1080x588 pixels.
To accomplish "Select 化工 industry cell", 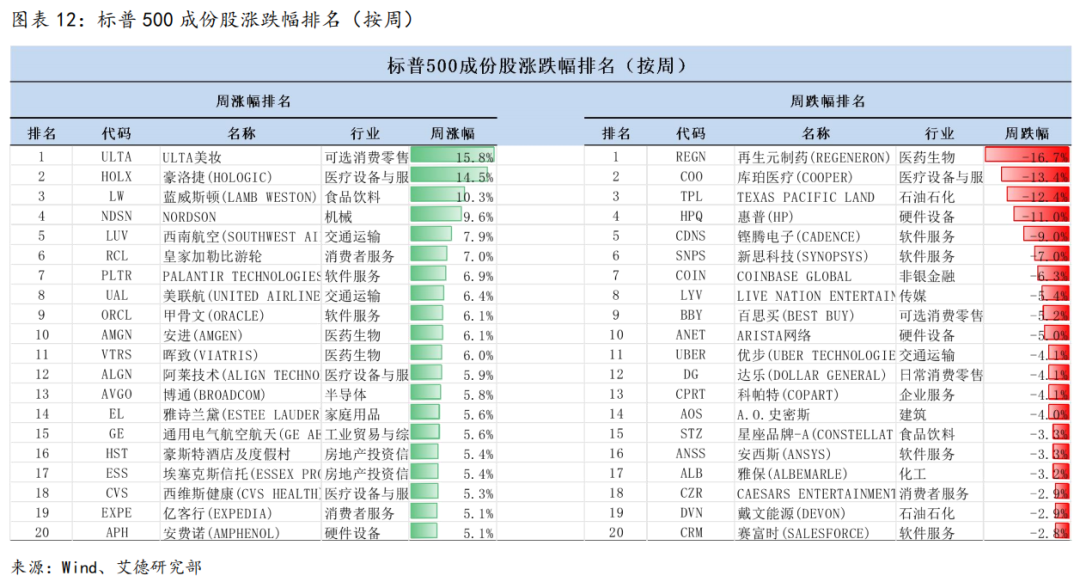I will click(x=913, y=474).
